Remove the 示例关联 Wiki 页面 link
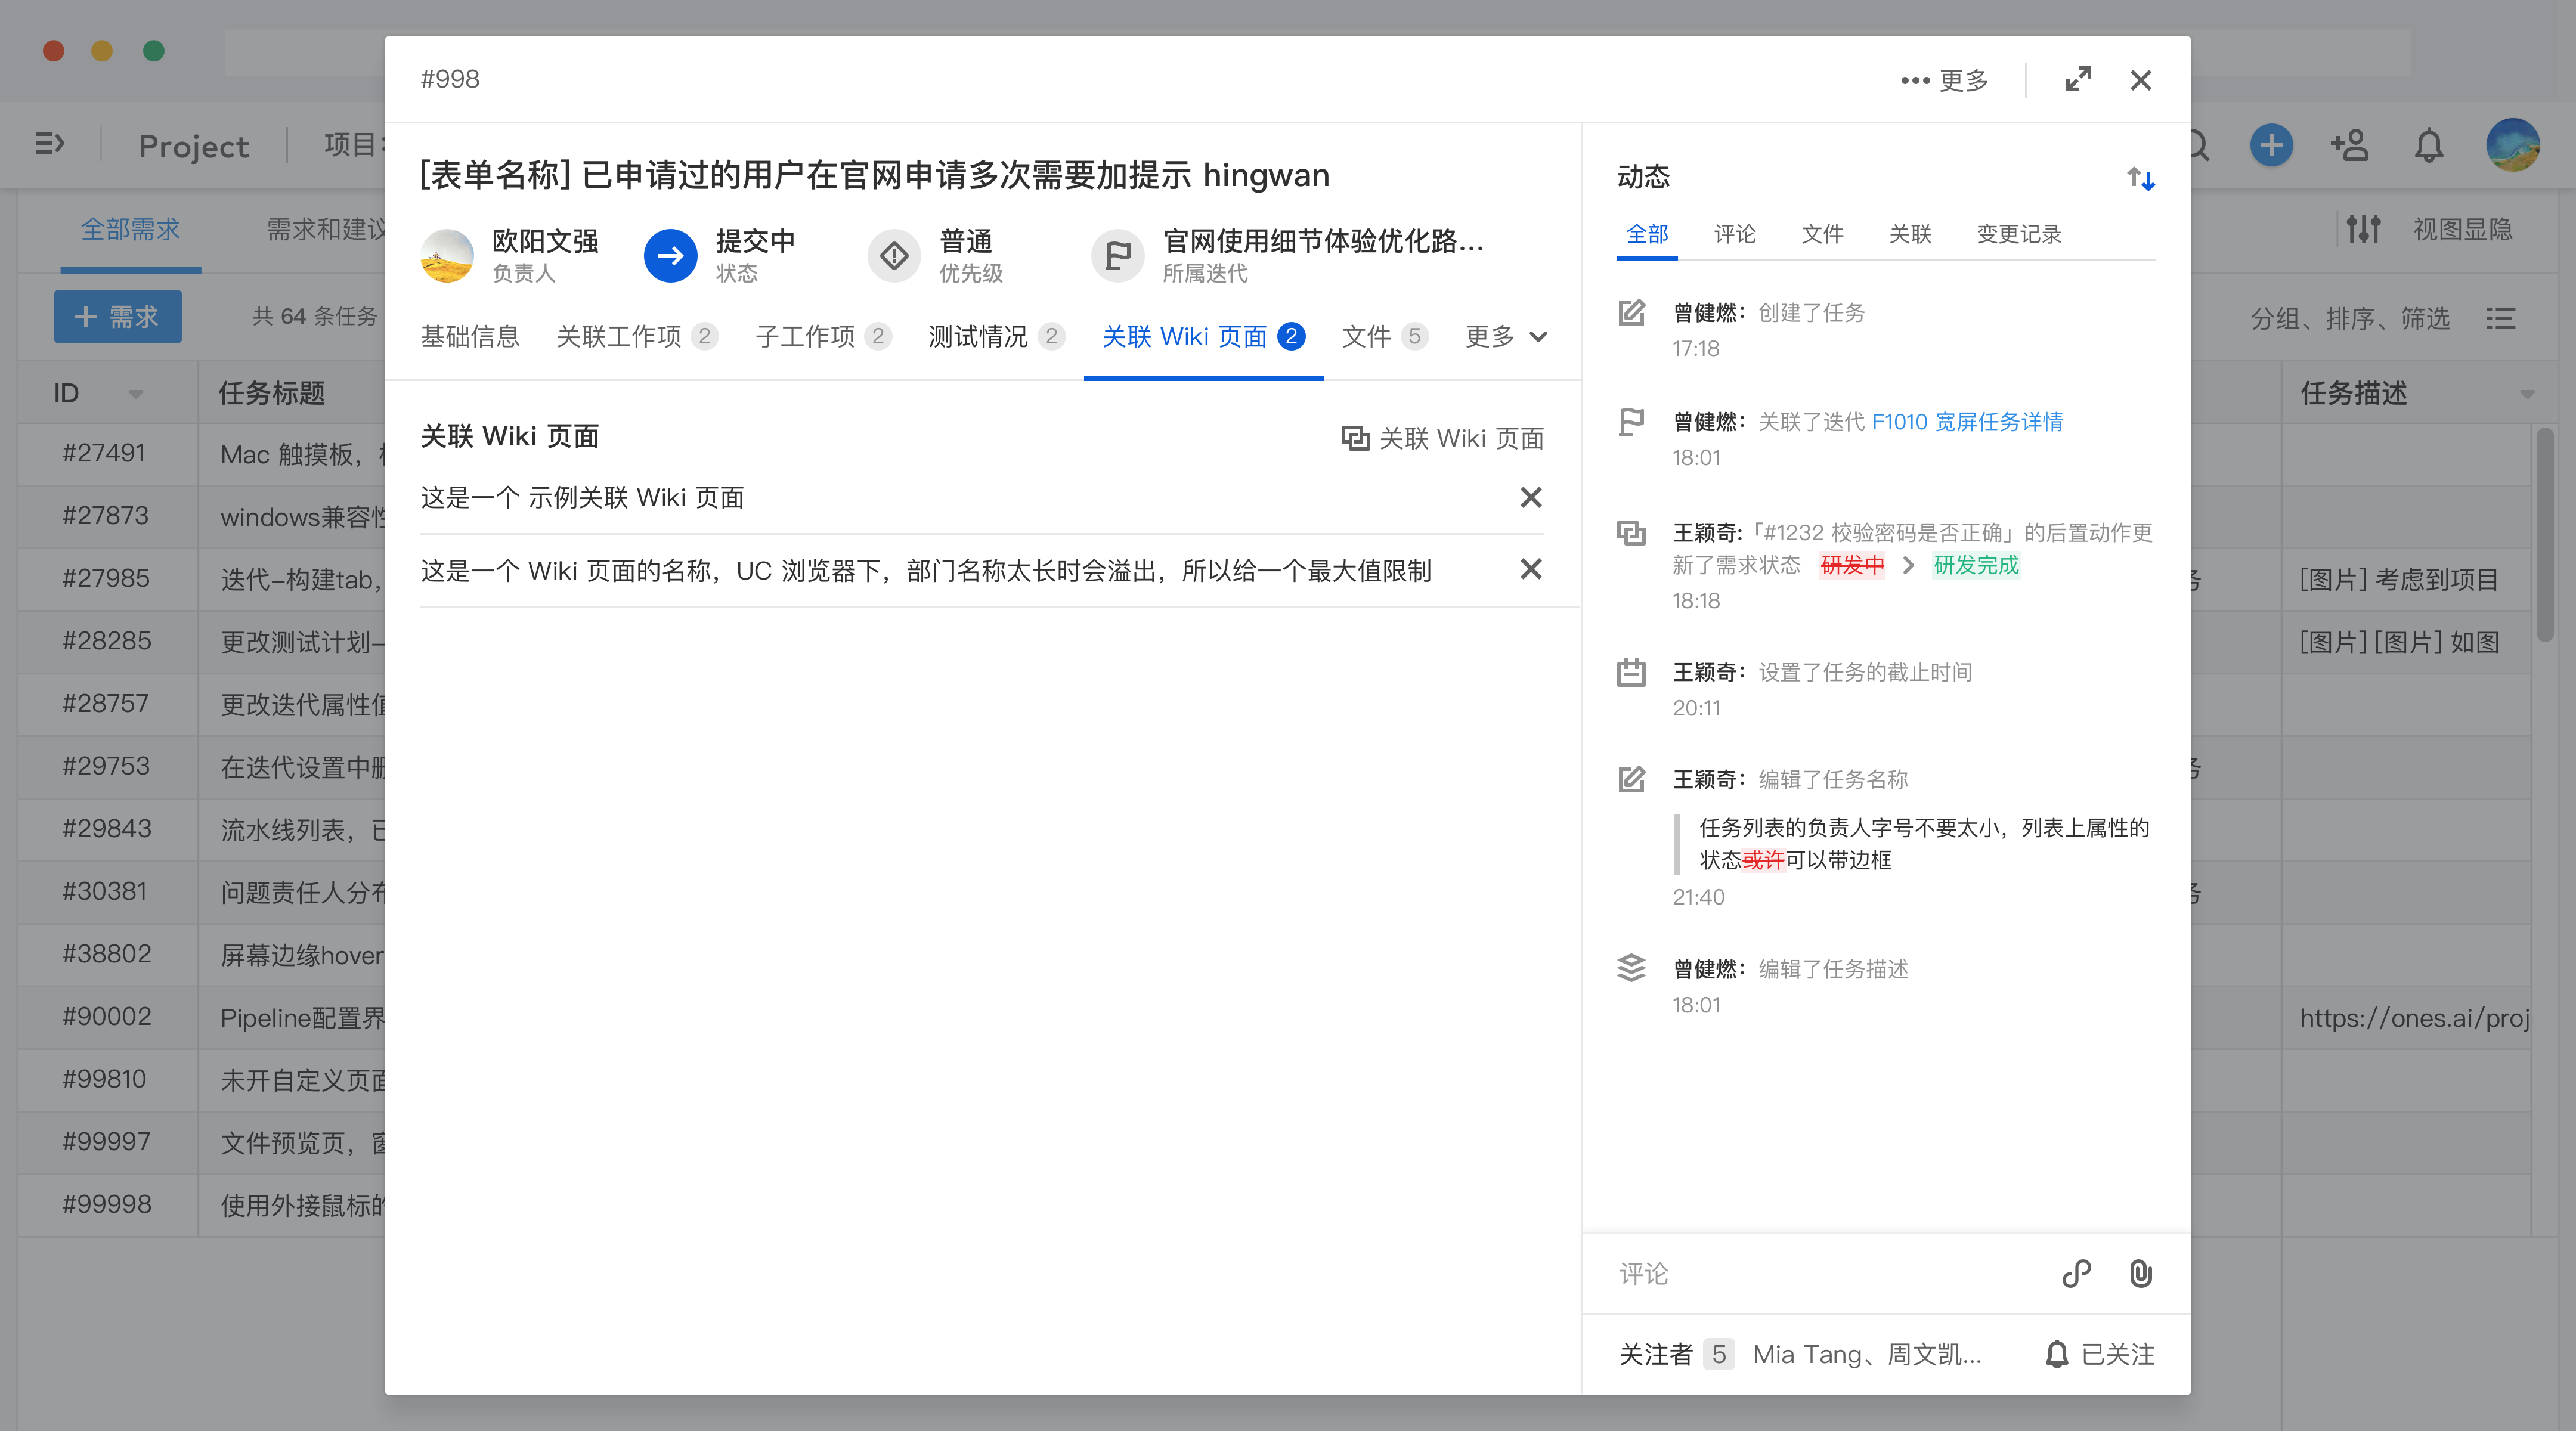The image size is (2576, 1431). tap(1530, 497)
